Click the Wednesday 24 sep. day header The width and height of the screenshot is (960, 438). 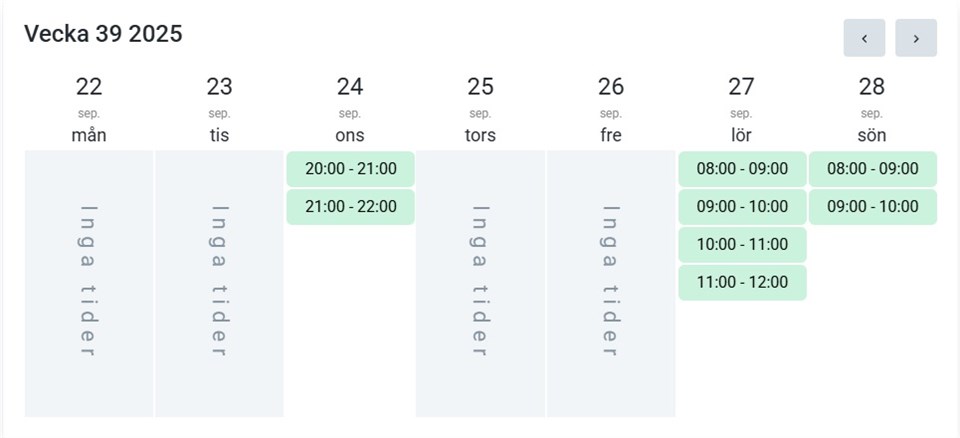click(350, 109)
